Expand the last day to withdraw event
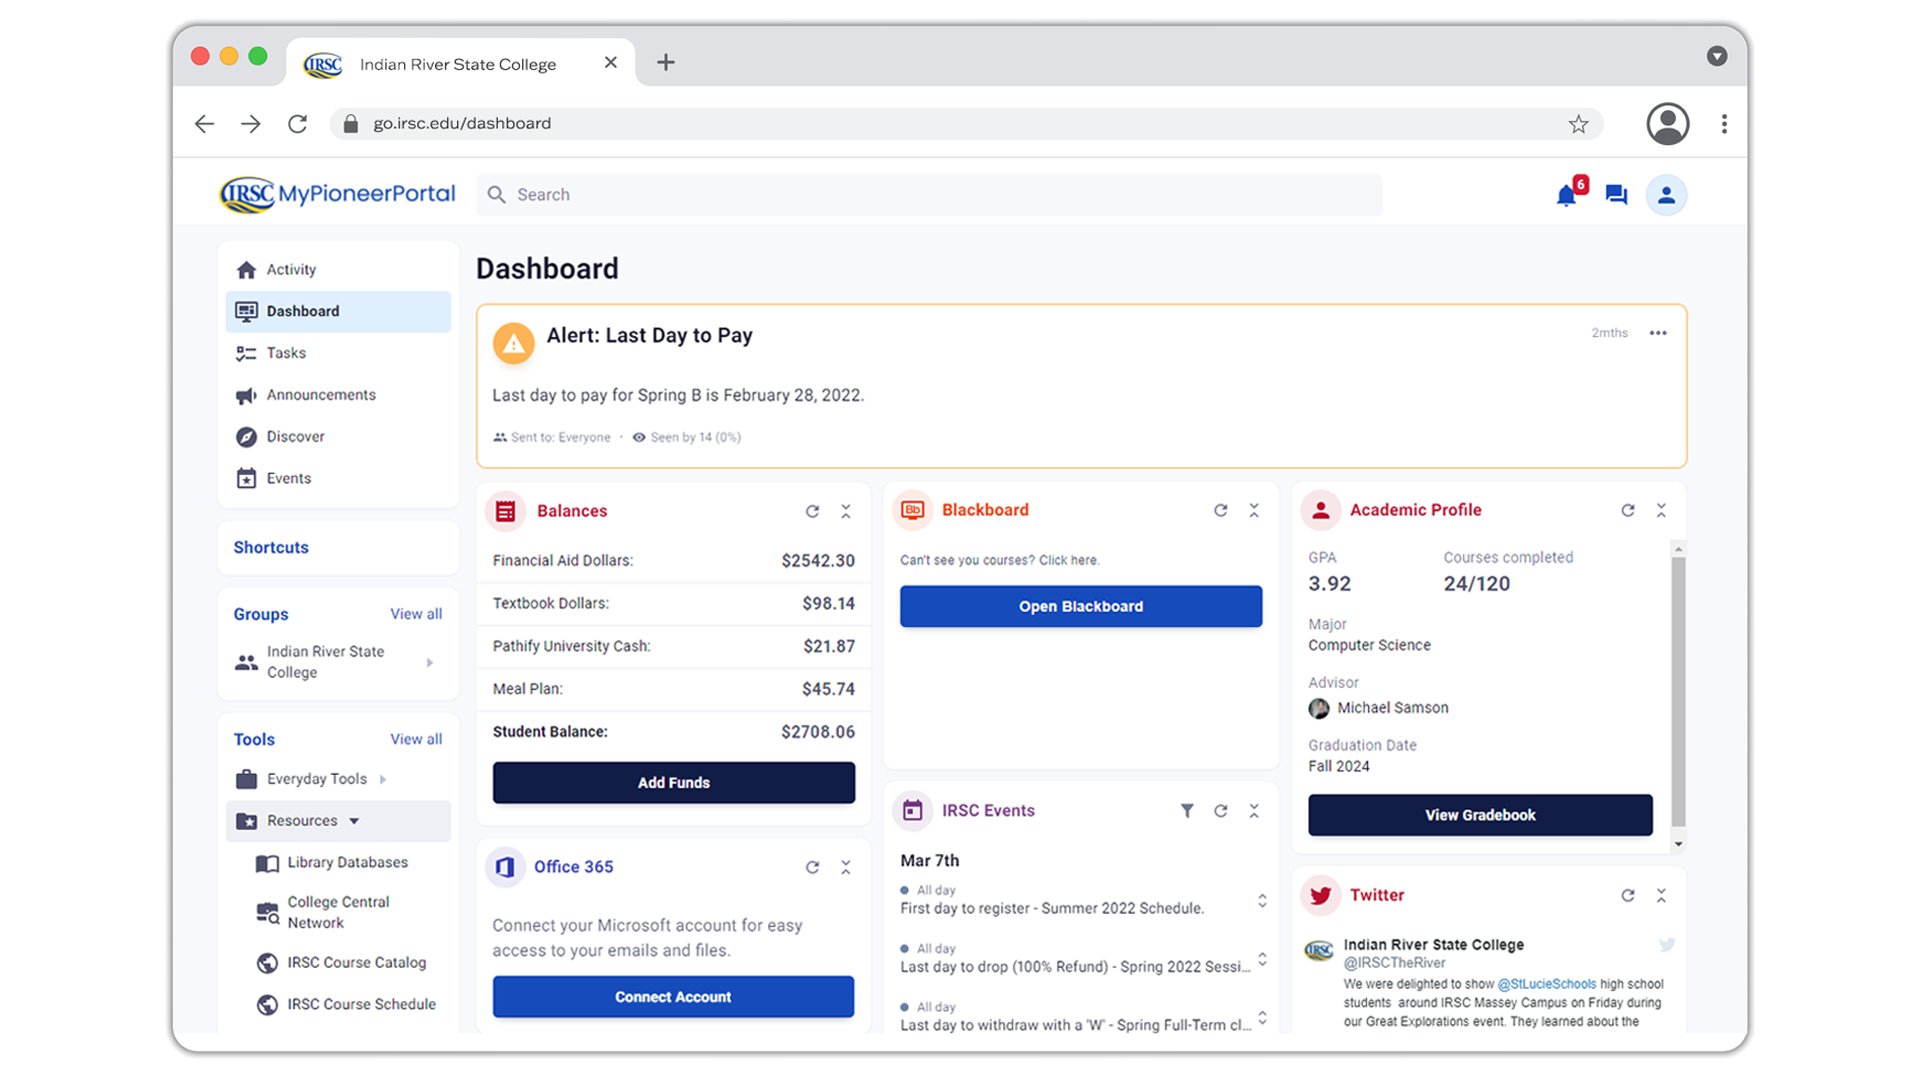Viewport: 1920px width, 1080px height. pyautogui.click(x=1262, y=1017)
